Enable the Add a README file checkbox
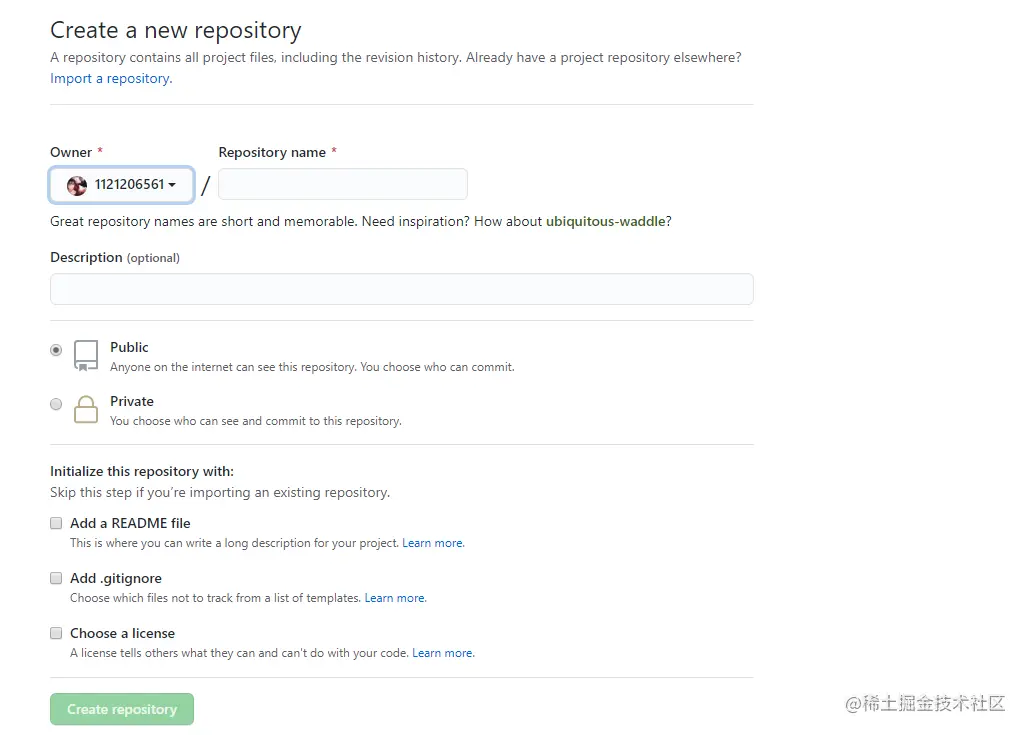This screenshot has height=735, width=1027. click(x=56, y=523)
